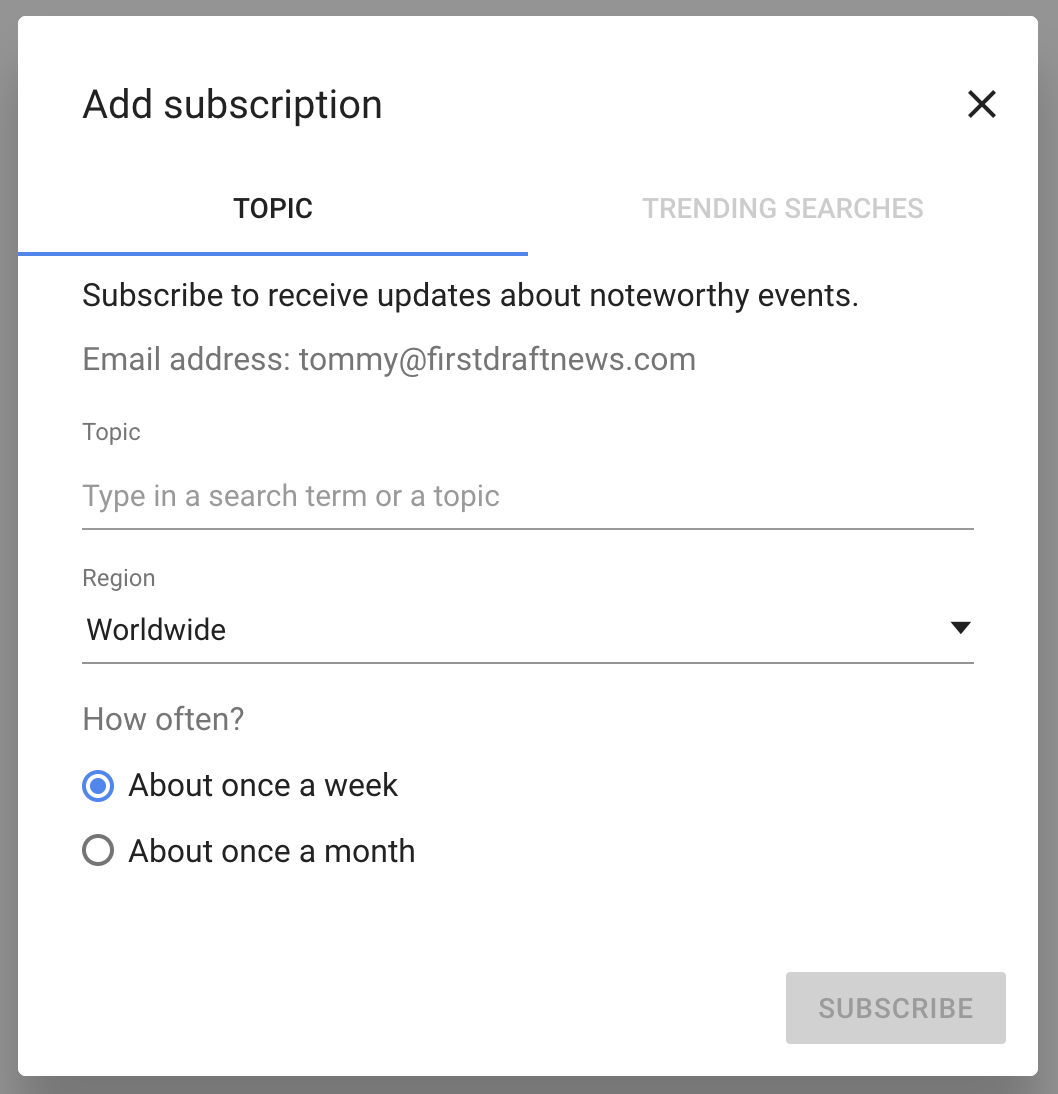Click the "How often?" heading
1058x1094 pixels.
pos(163,719)
